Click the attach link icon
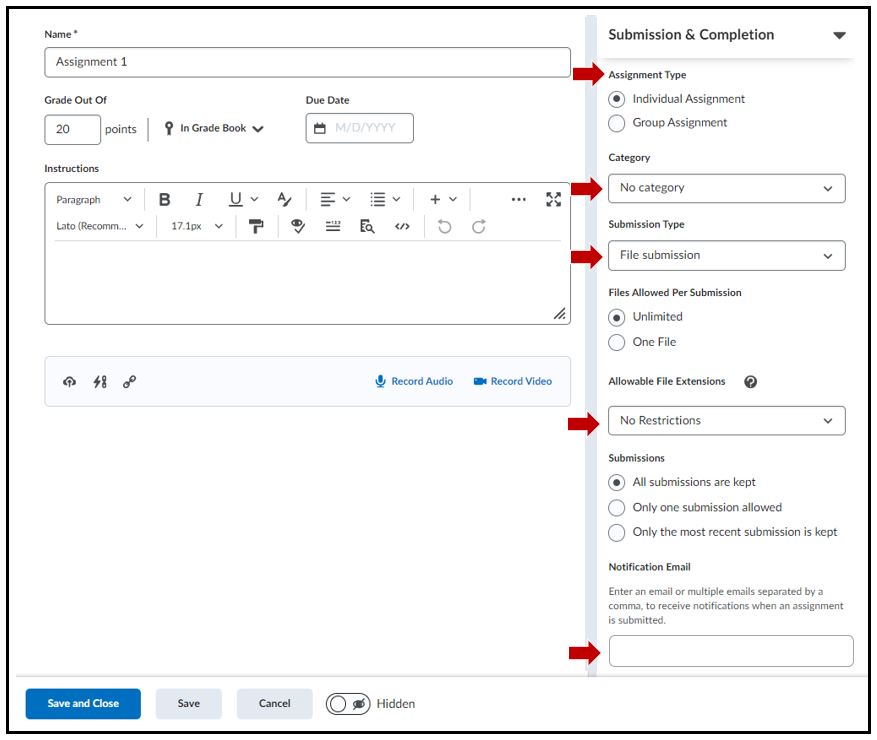 tap(130, 381)
